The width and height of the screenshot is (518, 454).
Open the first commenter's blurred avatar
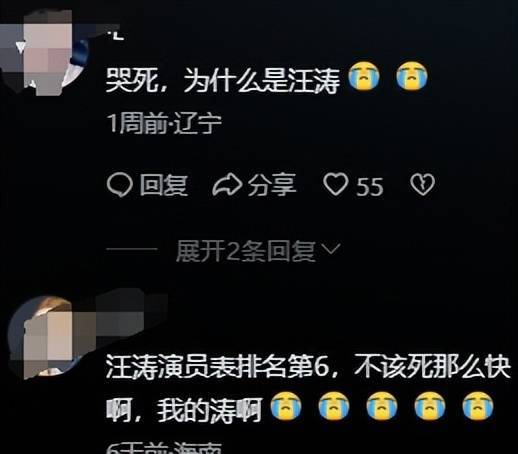[43, 53]
